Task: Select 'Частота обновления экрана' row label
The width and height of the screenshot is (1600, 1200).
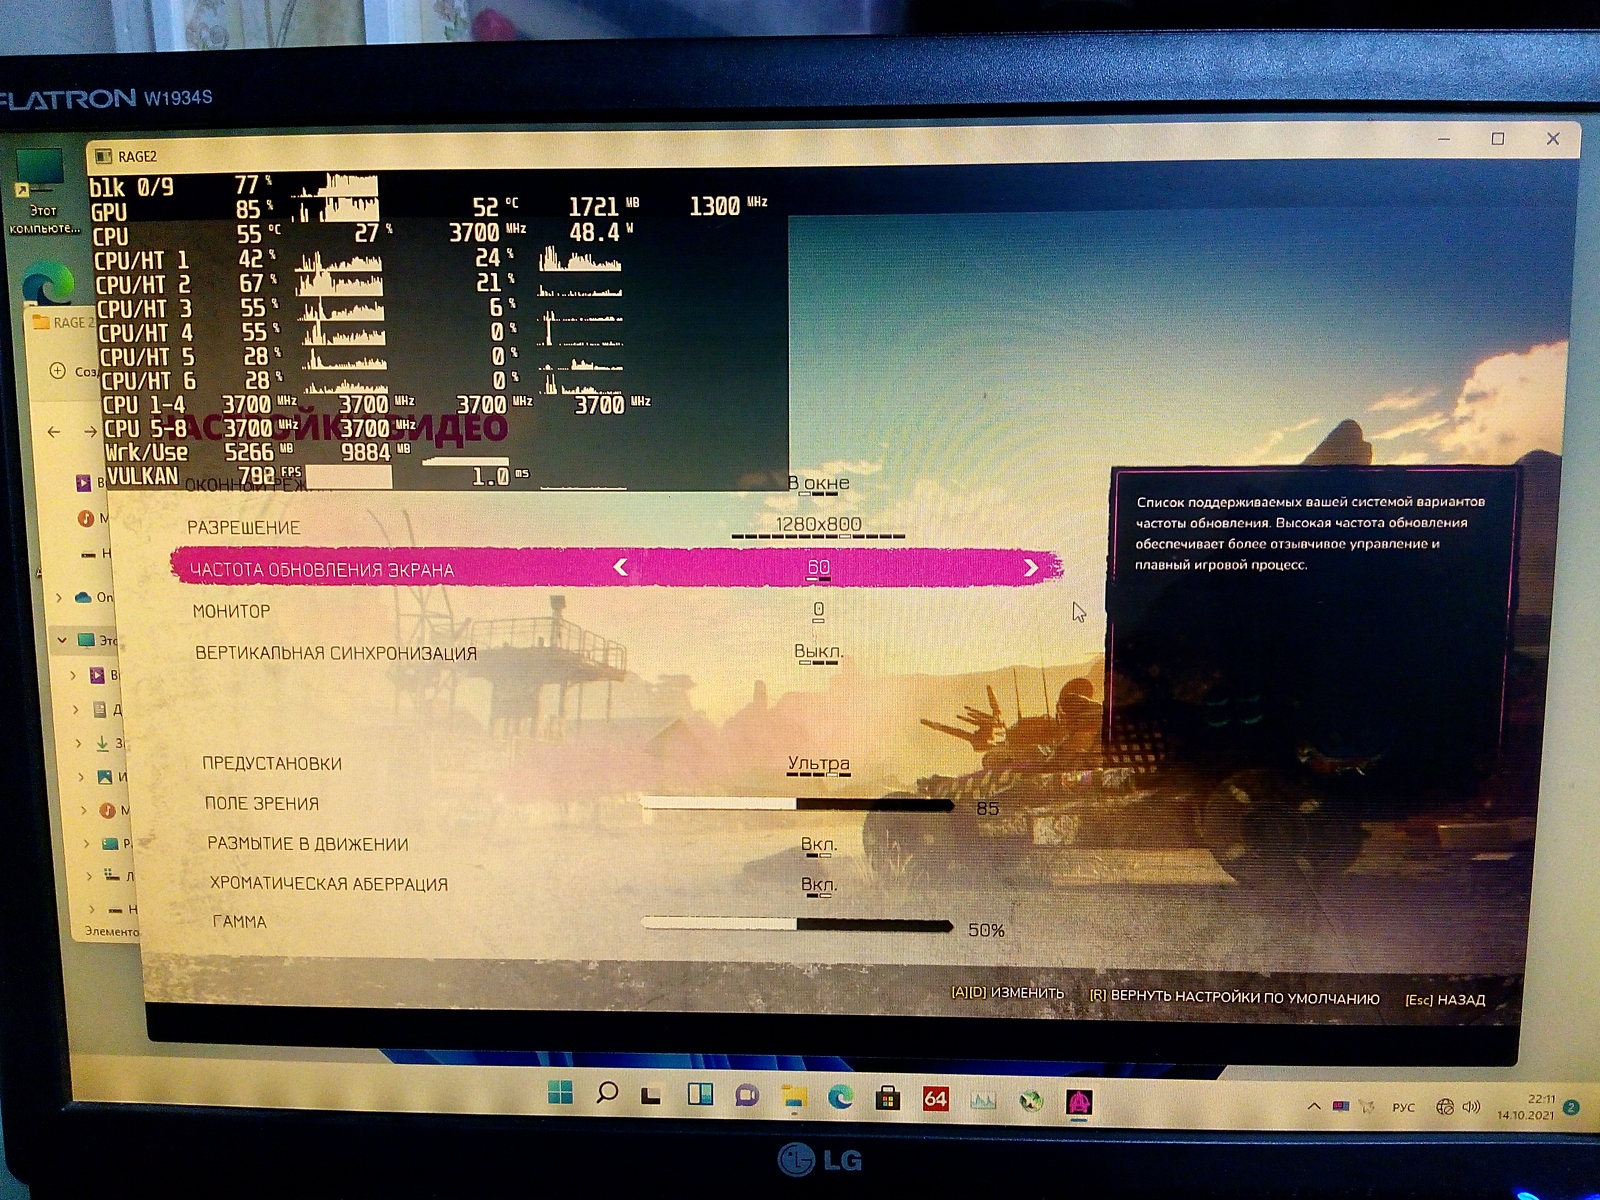Action: click(x=322, y=570)
